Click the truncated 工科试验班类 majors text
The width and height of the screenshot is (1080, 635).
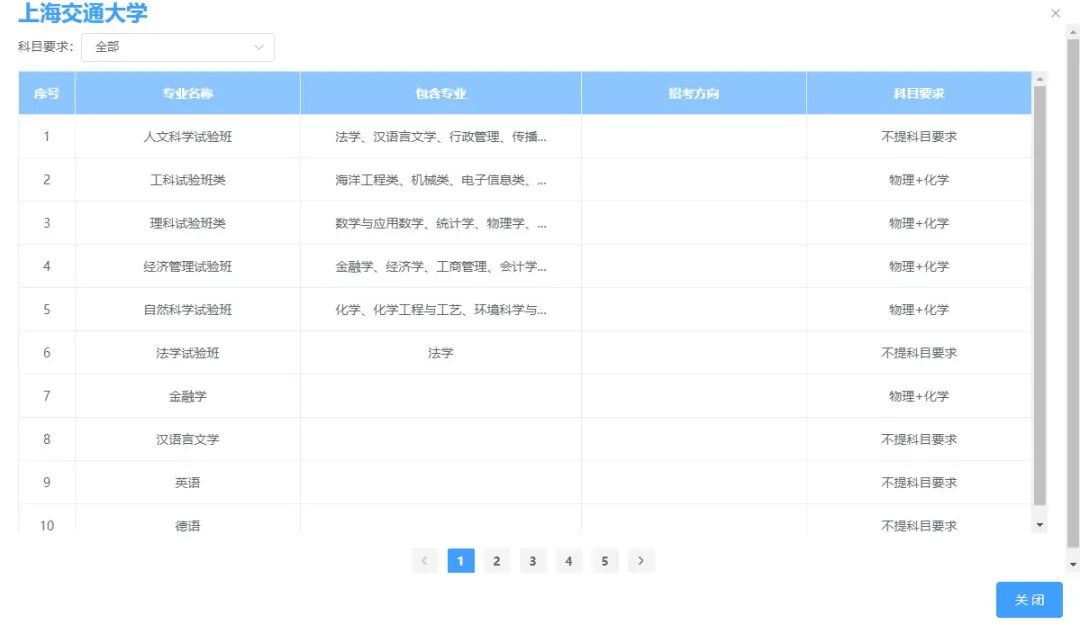click(439, 180)
